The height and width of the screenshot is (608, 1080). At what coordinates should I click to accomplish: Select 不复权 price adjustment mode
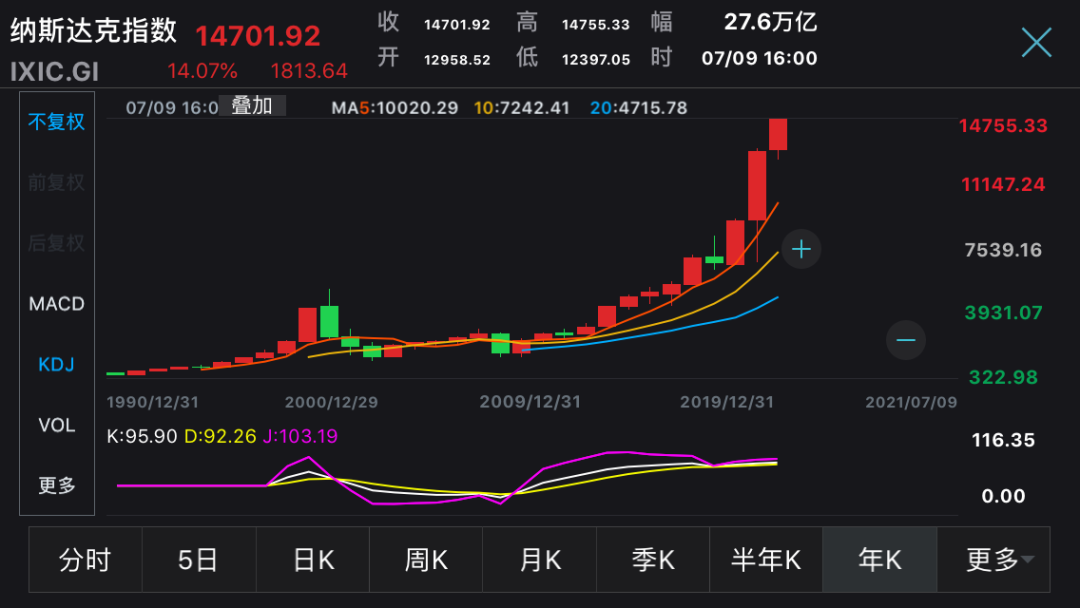click(56, 122)
